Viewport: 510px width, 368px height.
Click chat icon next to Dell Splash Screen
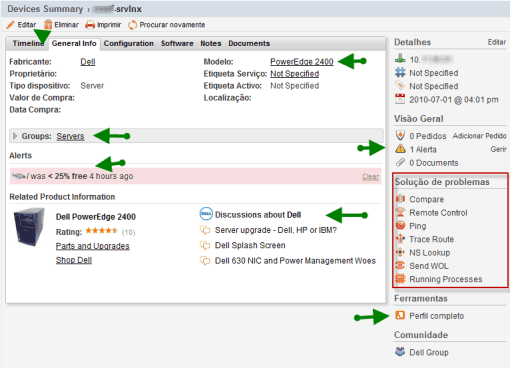[x=205, y=245]
